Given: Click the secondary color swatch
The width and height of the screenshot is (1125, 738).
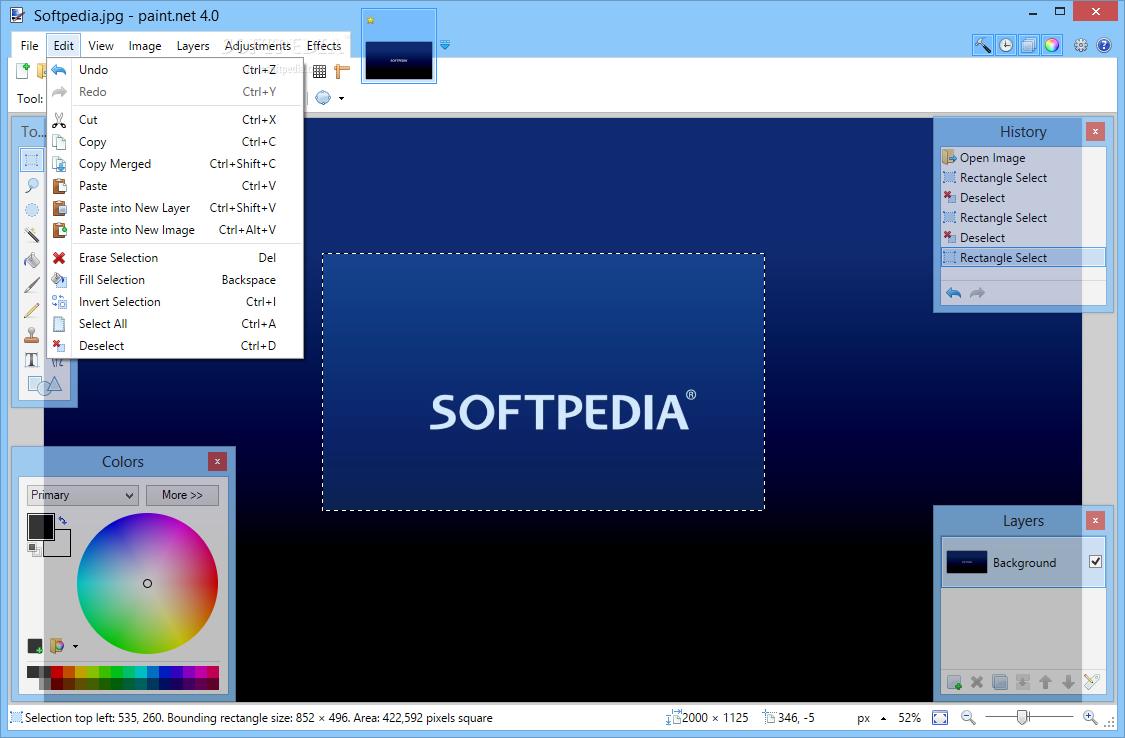Looking at the screenshot, I should coord(62,548).
